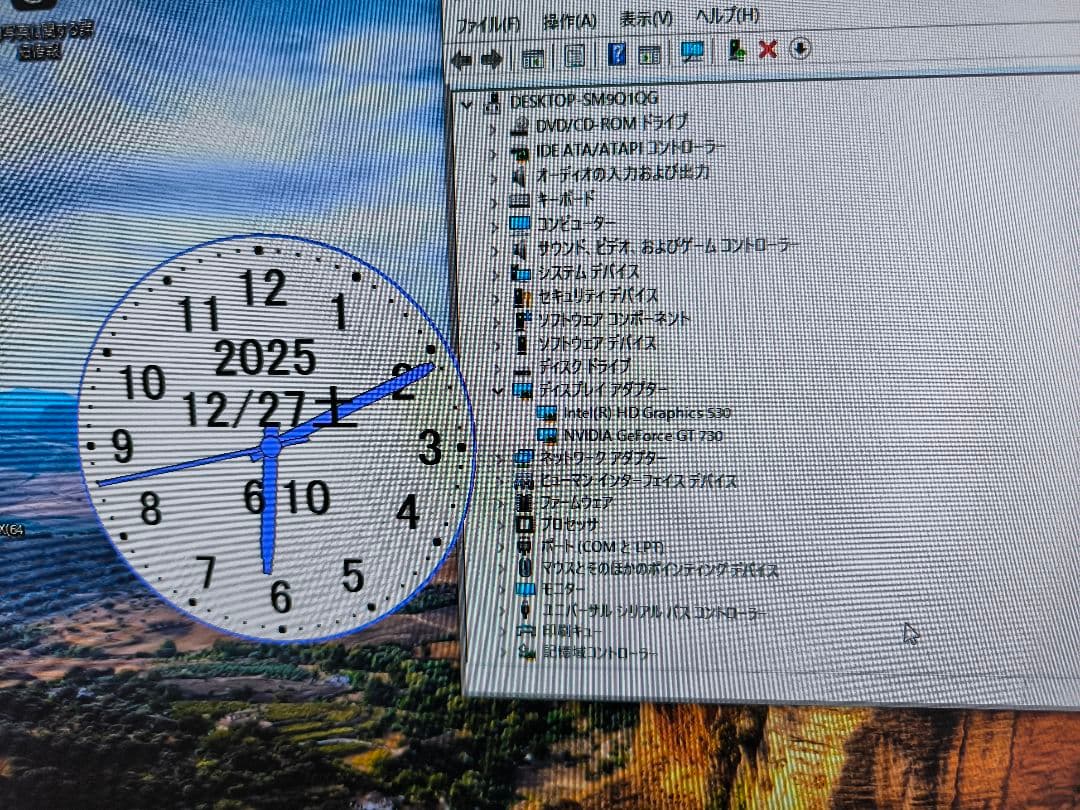Expand the プロセッサ category
Image resolution: width=1080 pixels, height=810 pixels.
click(x=503, y=524)
